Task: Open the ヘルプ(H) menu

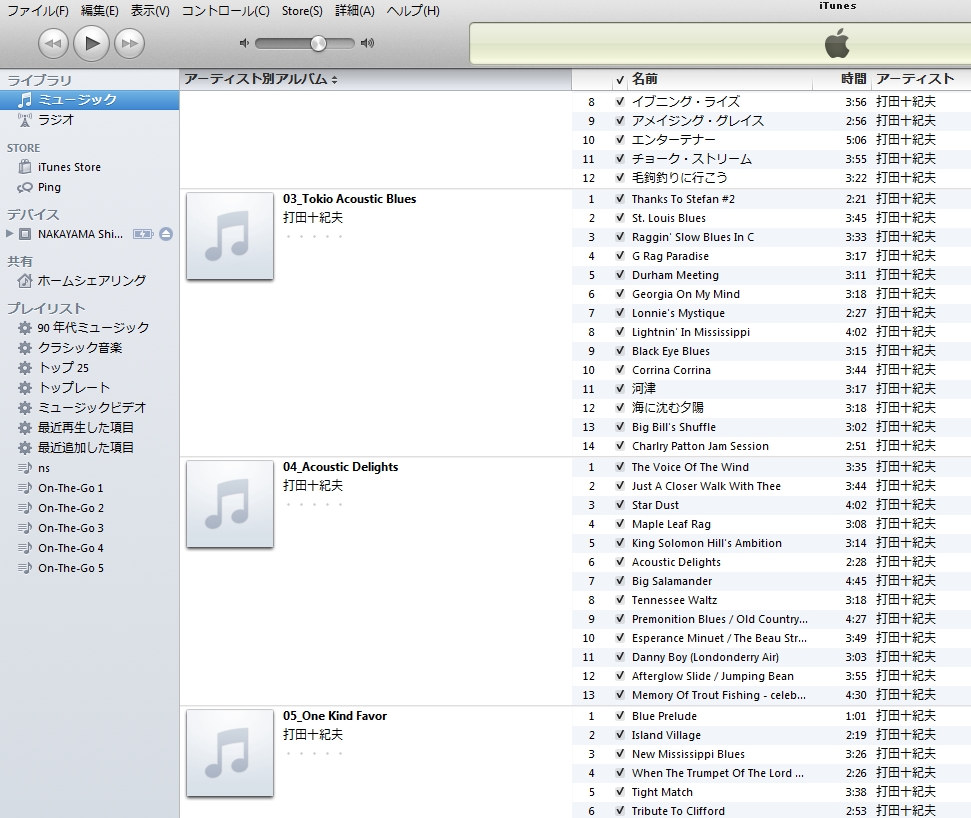Action: click(x=413, y=11)
